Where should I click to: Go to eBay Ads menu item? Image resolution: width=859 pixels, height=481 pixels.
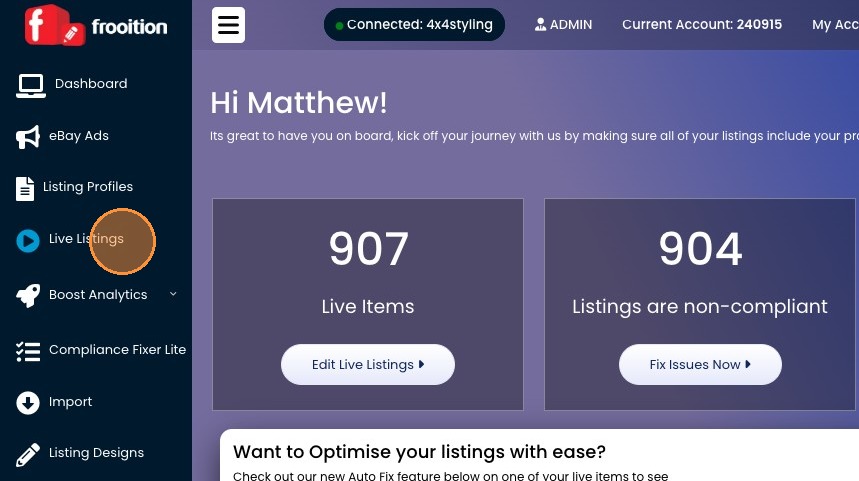click(x=79, y=136)
